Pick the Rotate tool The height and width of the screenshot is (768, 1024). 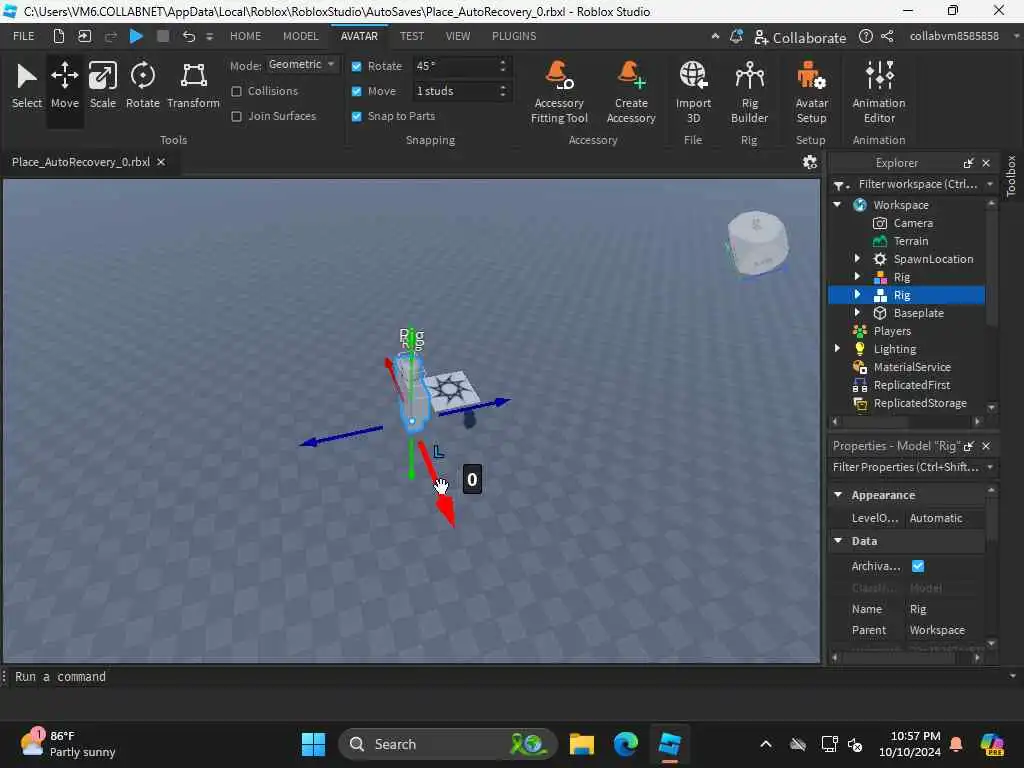coord(142,86)
